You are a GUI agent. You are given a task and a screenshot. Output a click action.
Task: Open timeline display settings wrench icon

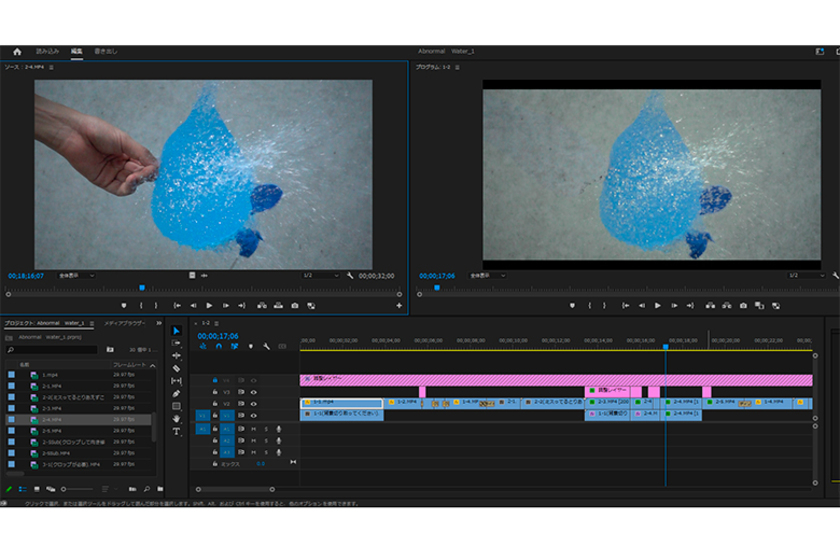point(266,347)
